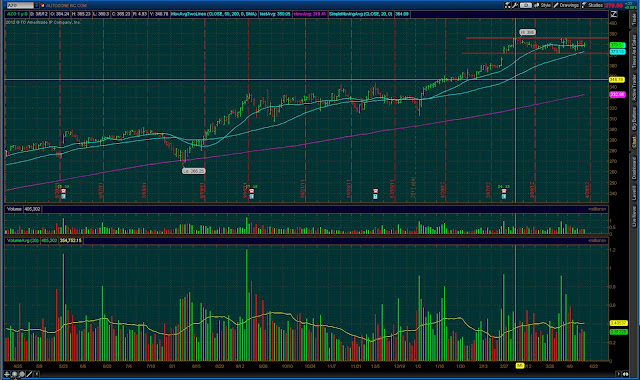Image resolution: width=640 pixels, height=380 pixels.
Task: Click the magenta slowAvg value label
Action: pyautogui.click(x=310, y=14)
